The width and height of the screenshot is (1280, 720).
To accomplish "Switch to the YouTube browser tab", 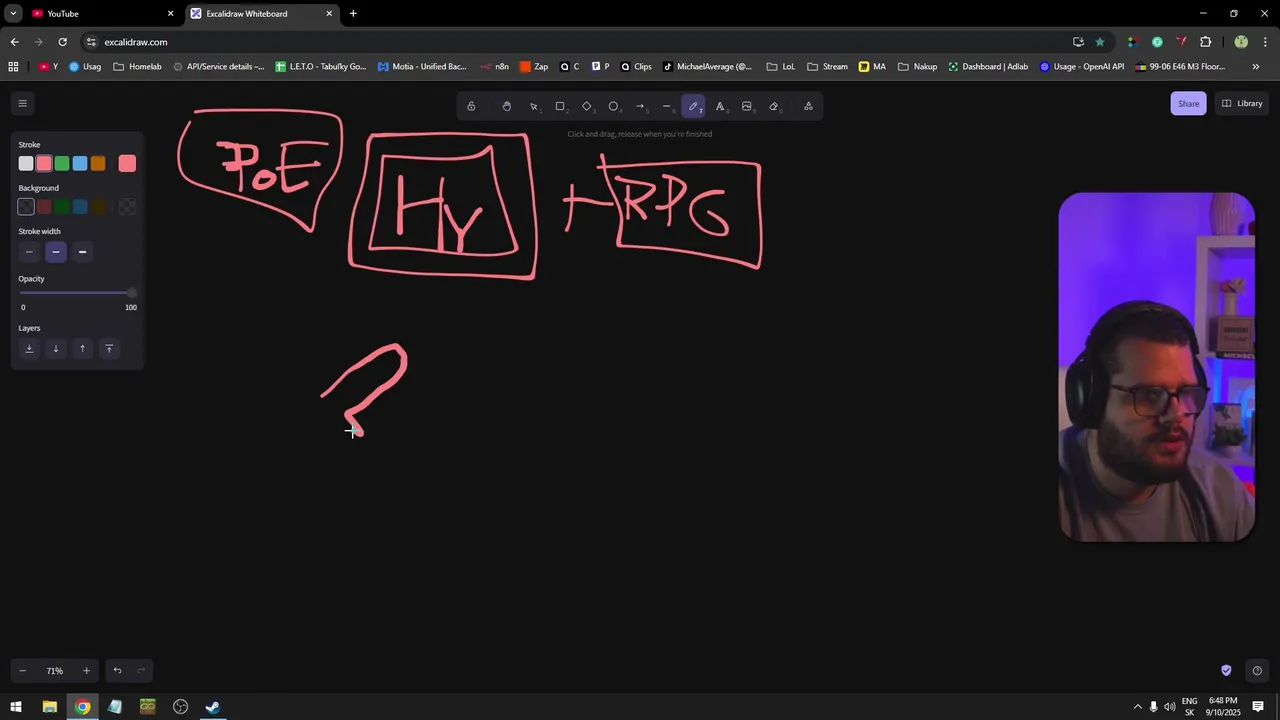I will tap(101, 14).
